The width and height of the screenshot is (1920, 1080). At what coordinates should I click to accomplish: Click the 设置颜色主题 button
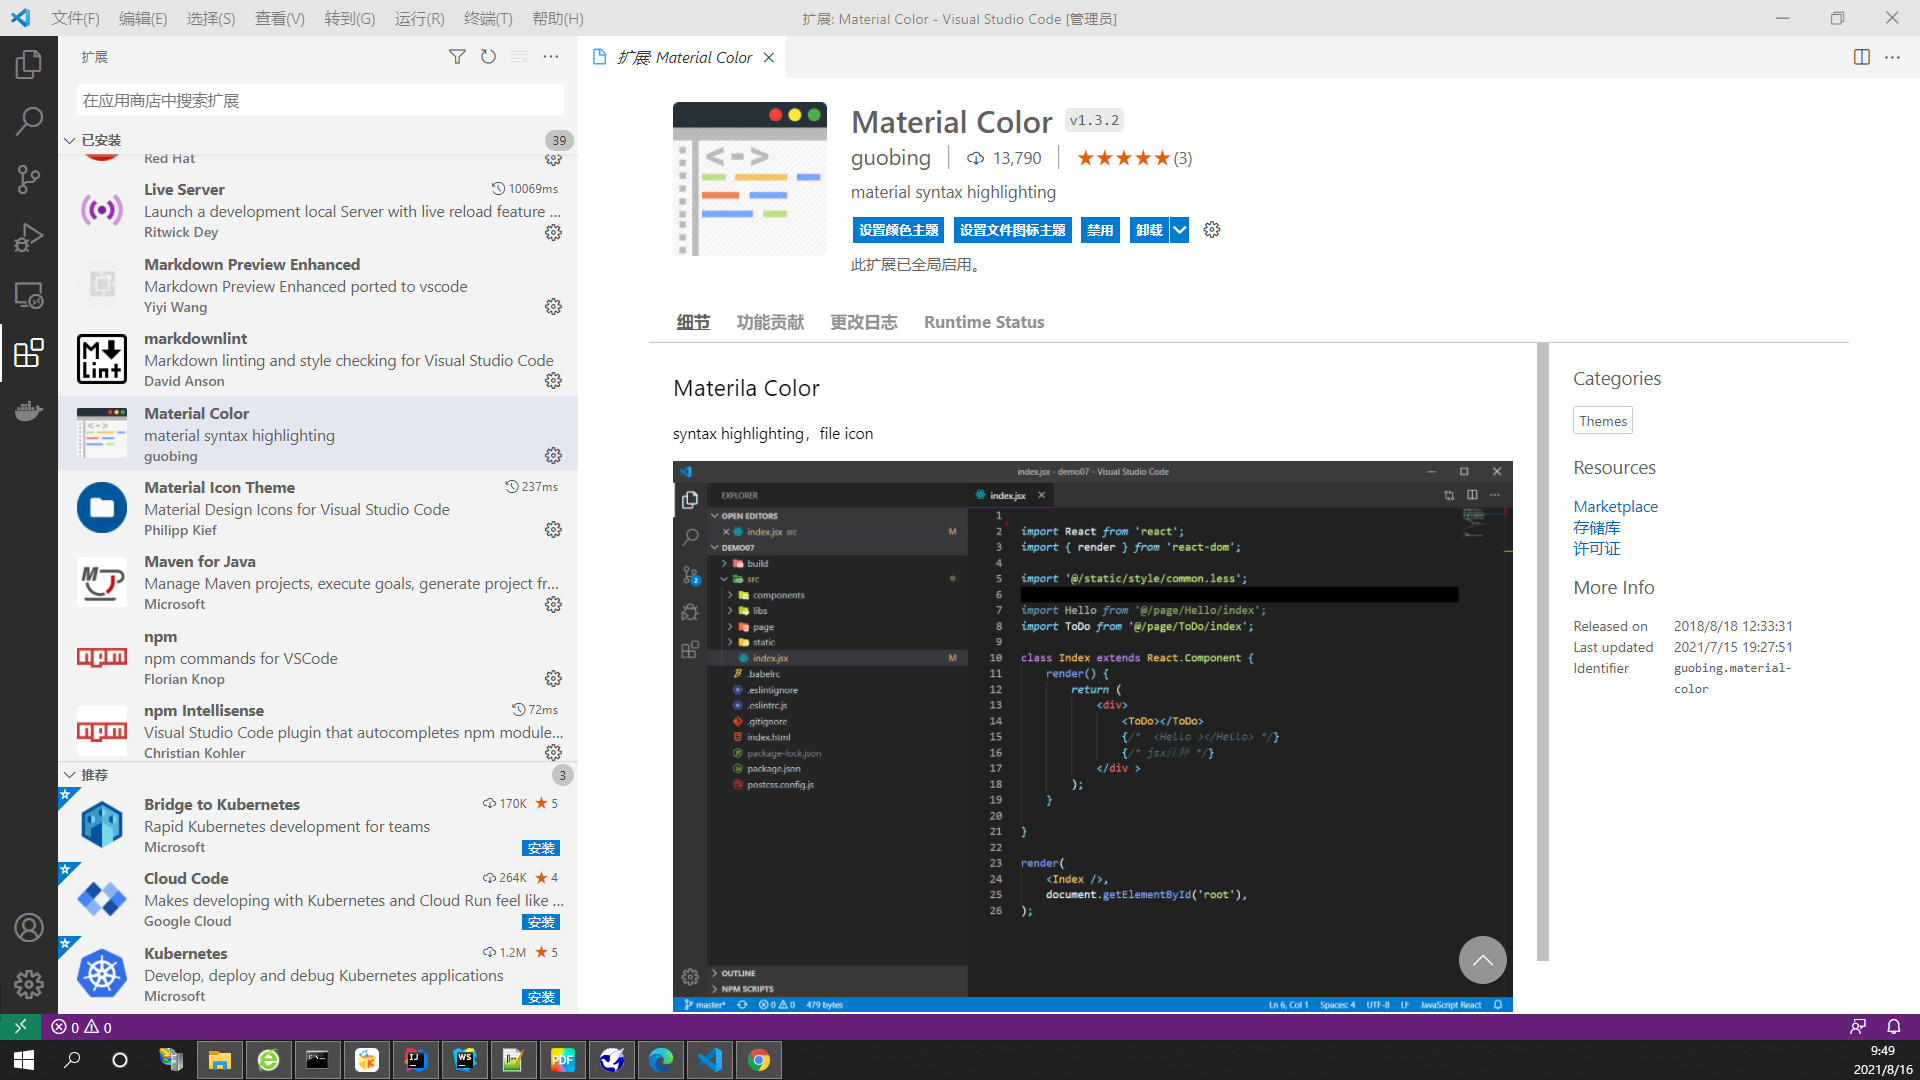point(898,230)
